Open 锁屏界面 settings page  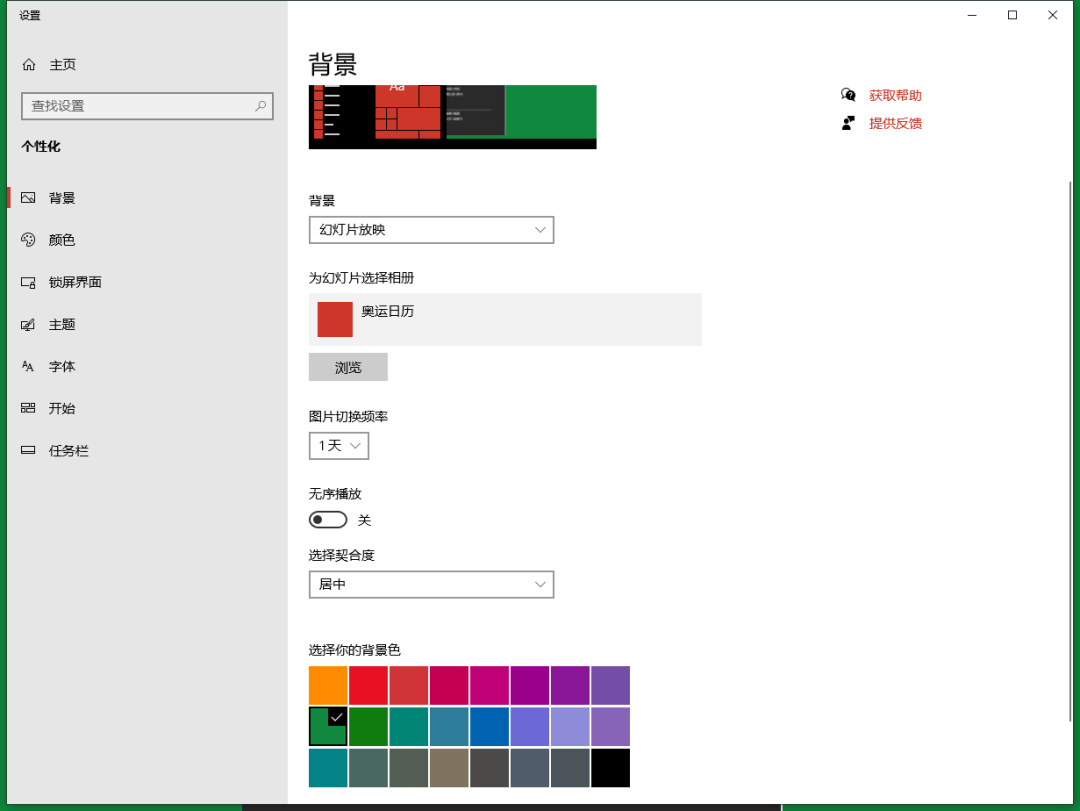75,283
